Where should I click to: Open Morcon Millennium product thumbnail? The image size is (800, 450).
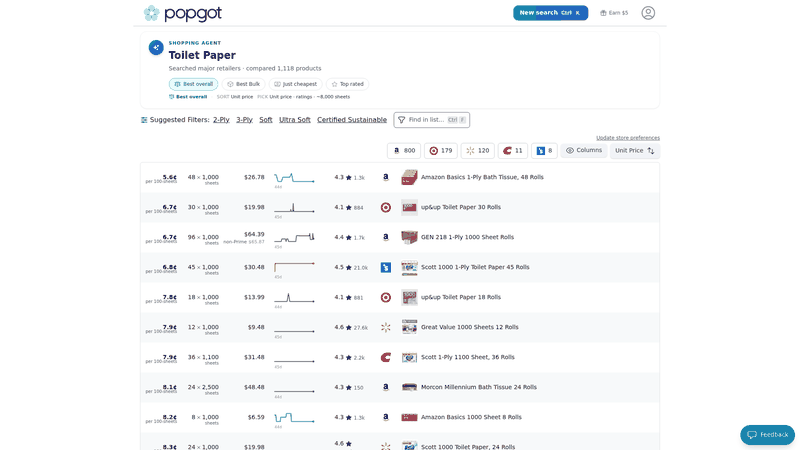point(409,387)
